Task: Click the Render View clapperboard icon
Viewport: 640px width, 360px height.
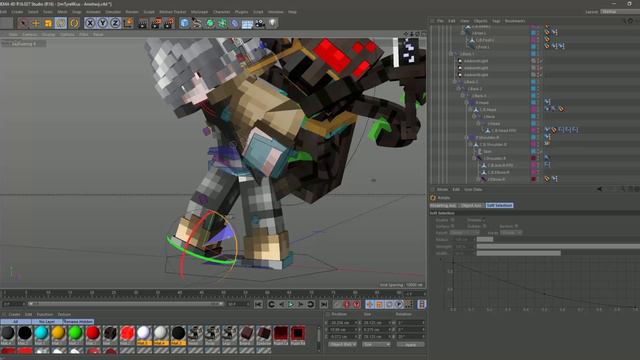Action: click(x=143, y=23)
